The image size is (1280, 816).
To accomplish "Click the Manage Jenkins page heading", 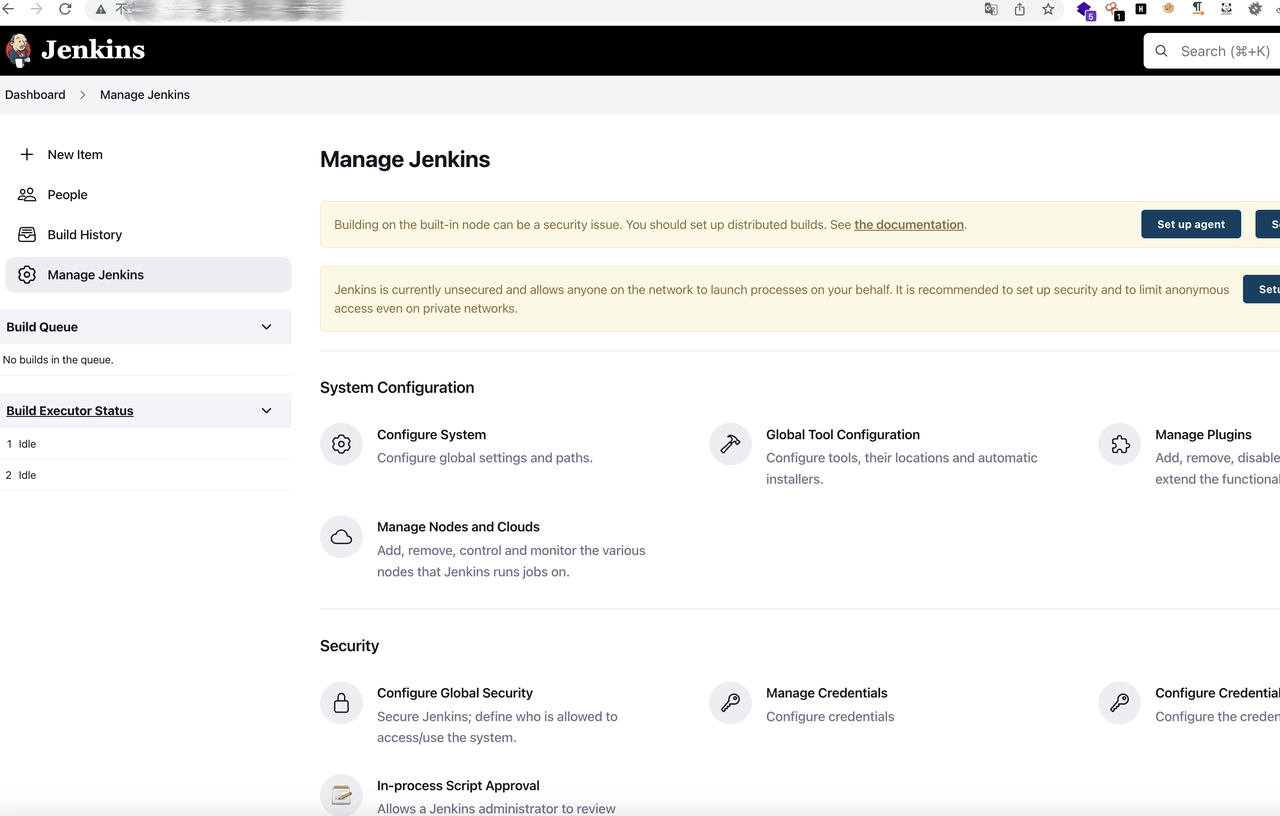I will coord(405,159).
